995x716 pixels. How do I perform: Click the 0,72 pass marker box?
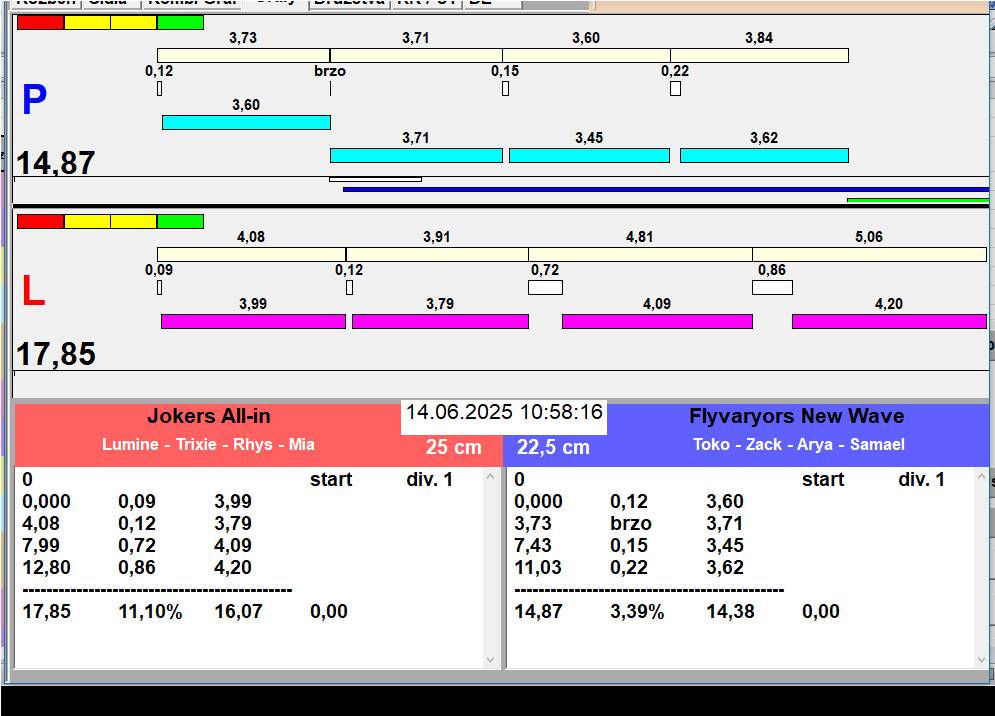tap(545, 288)
